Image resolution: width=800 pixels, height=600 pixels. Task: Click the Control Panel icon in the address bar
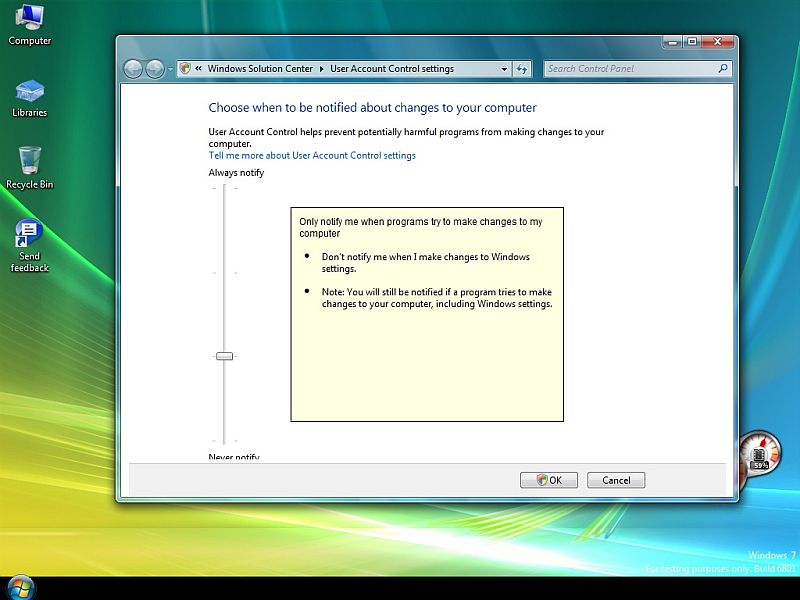185,69
